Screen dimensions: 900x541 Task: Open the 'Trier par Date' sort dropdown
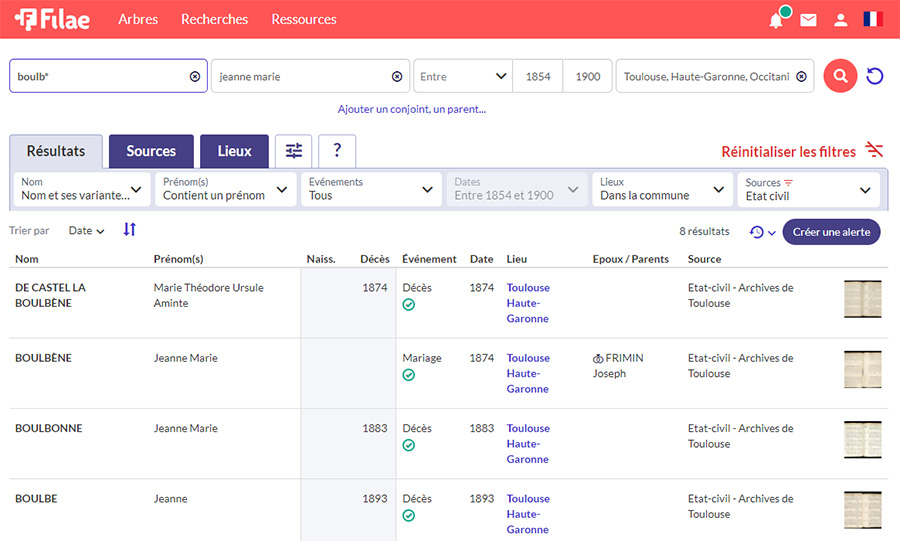tap(86, 231)
